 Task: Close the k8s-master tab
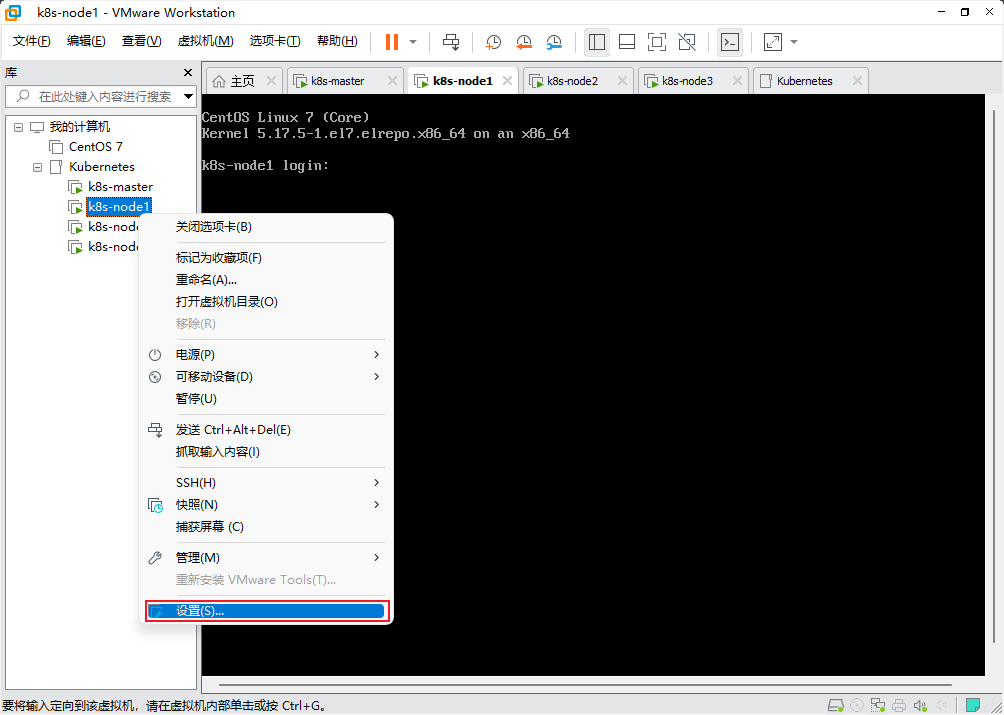click(x=392, y=81)
